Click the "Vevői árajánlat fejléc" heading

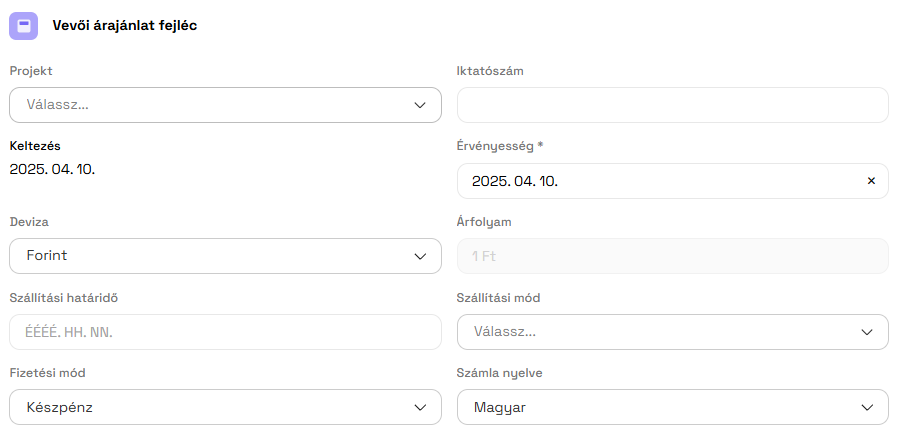[x=125, y=26]
